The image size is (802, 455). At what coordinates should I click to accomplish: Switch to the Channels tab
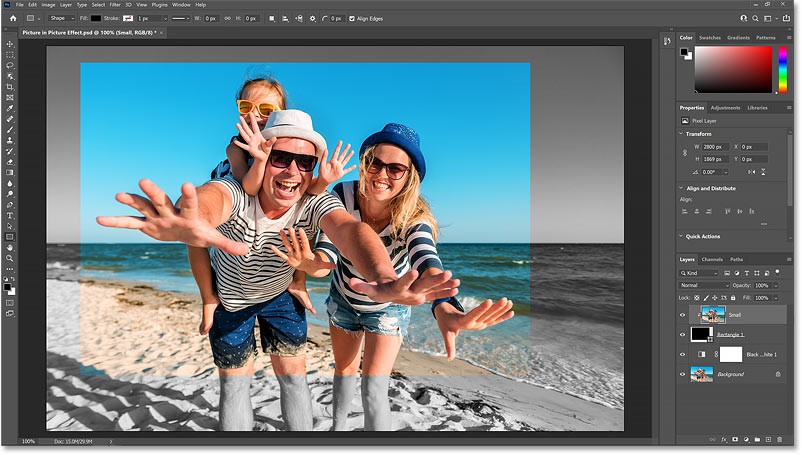click(711, 259)
